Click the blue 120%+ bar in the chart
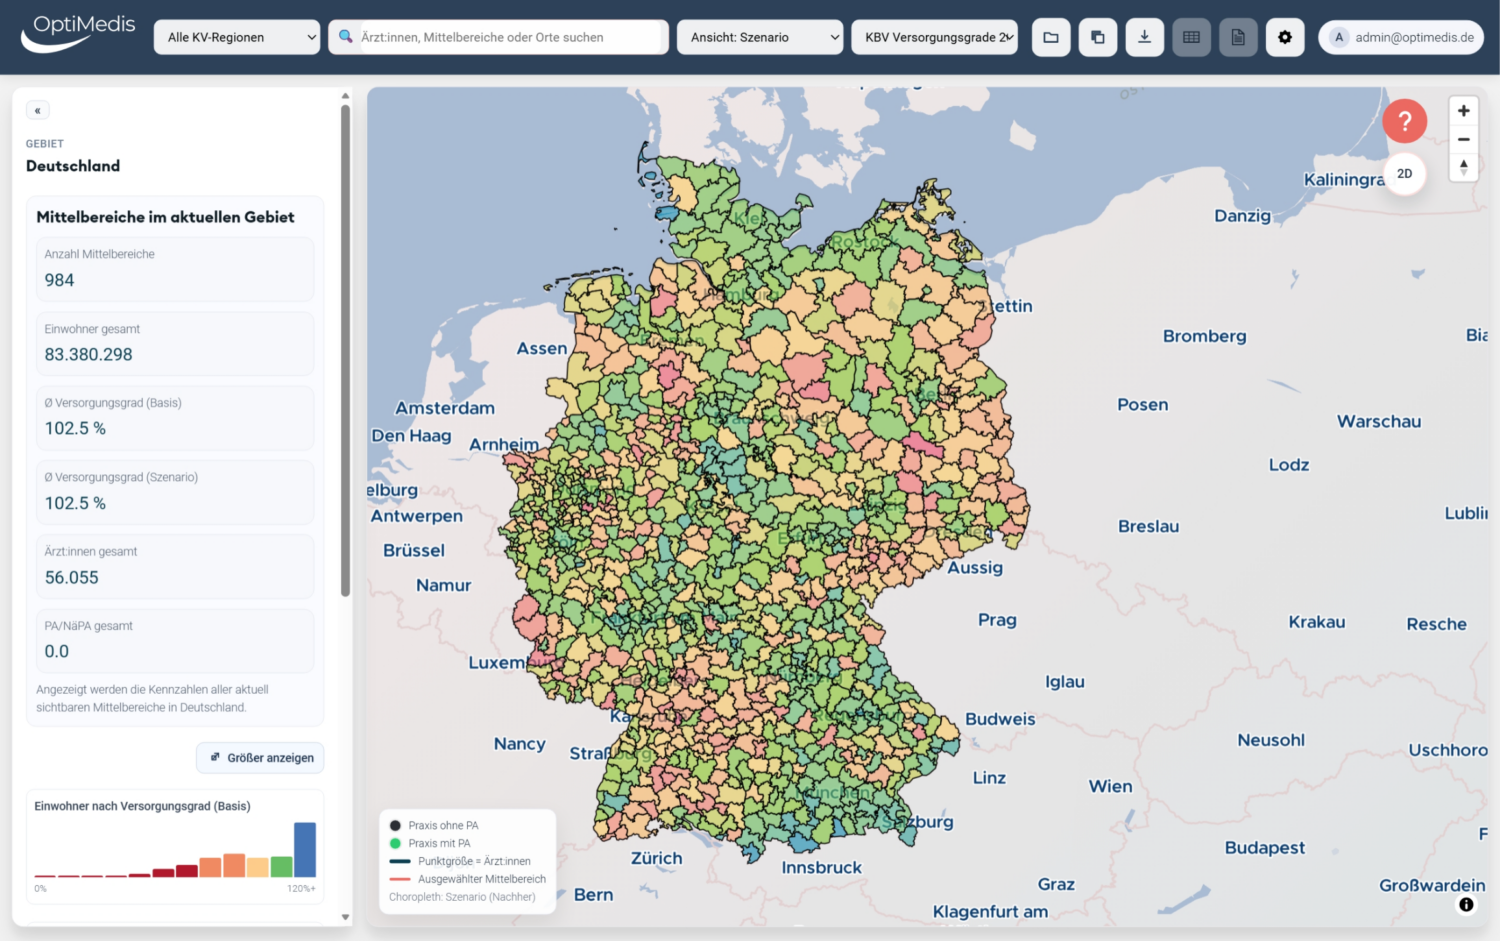 point(305,850)
